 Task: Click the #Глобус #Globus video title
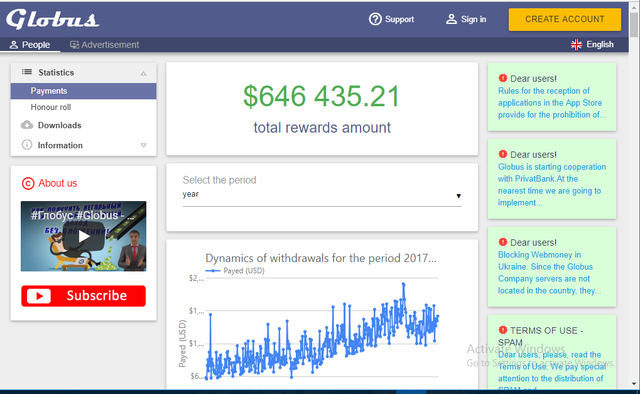[83, 215]
